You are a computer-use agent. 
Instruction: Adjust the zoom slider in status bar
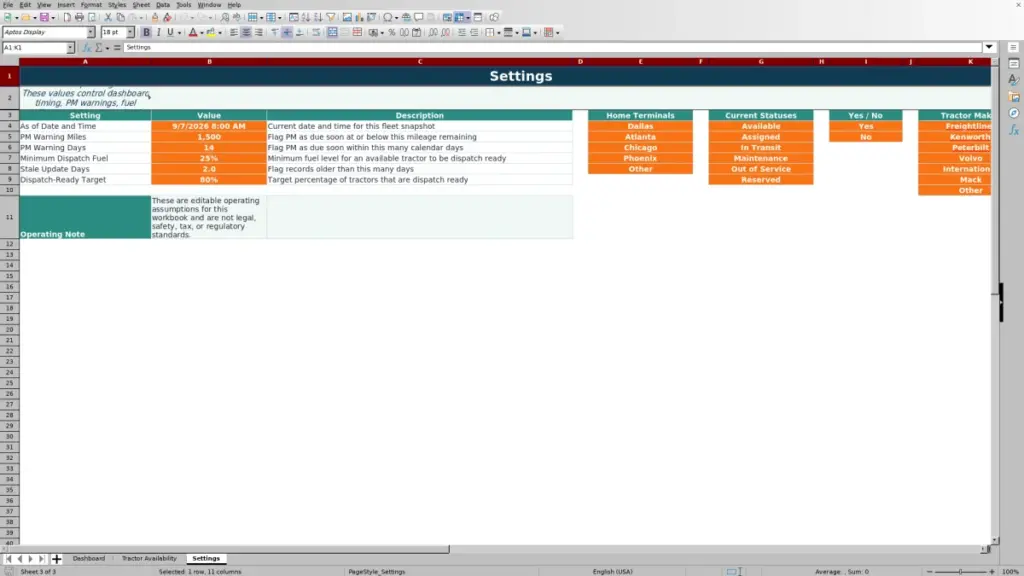960,571
